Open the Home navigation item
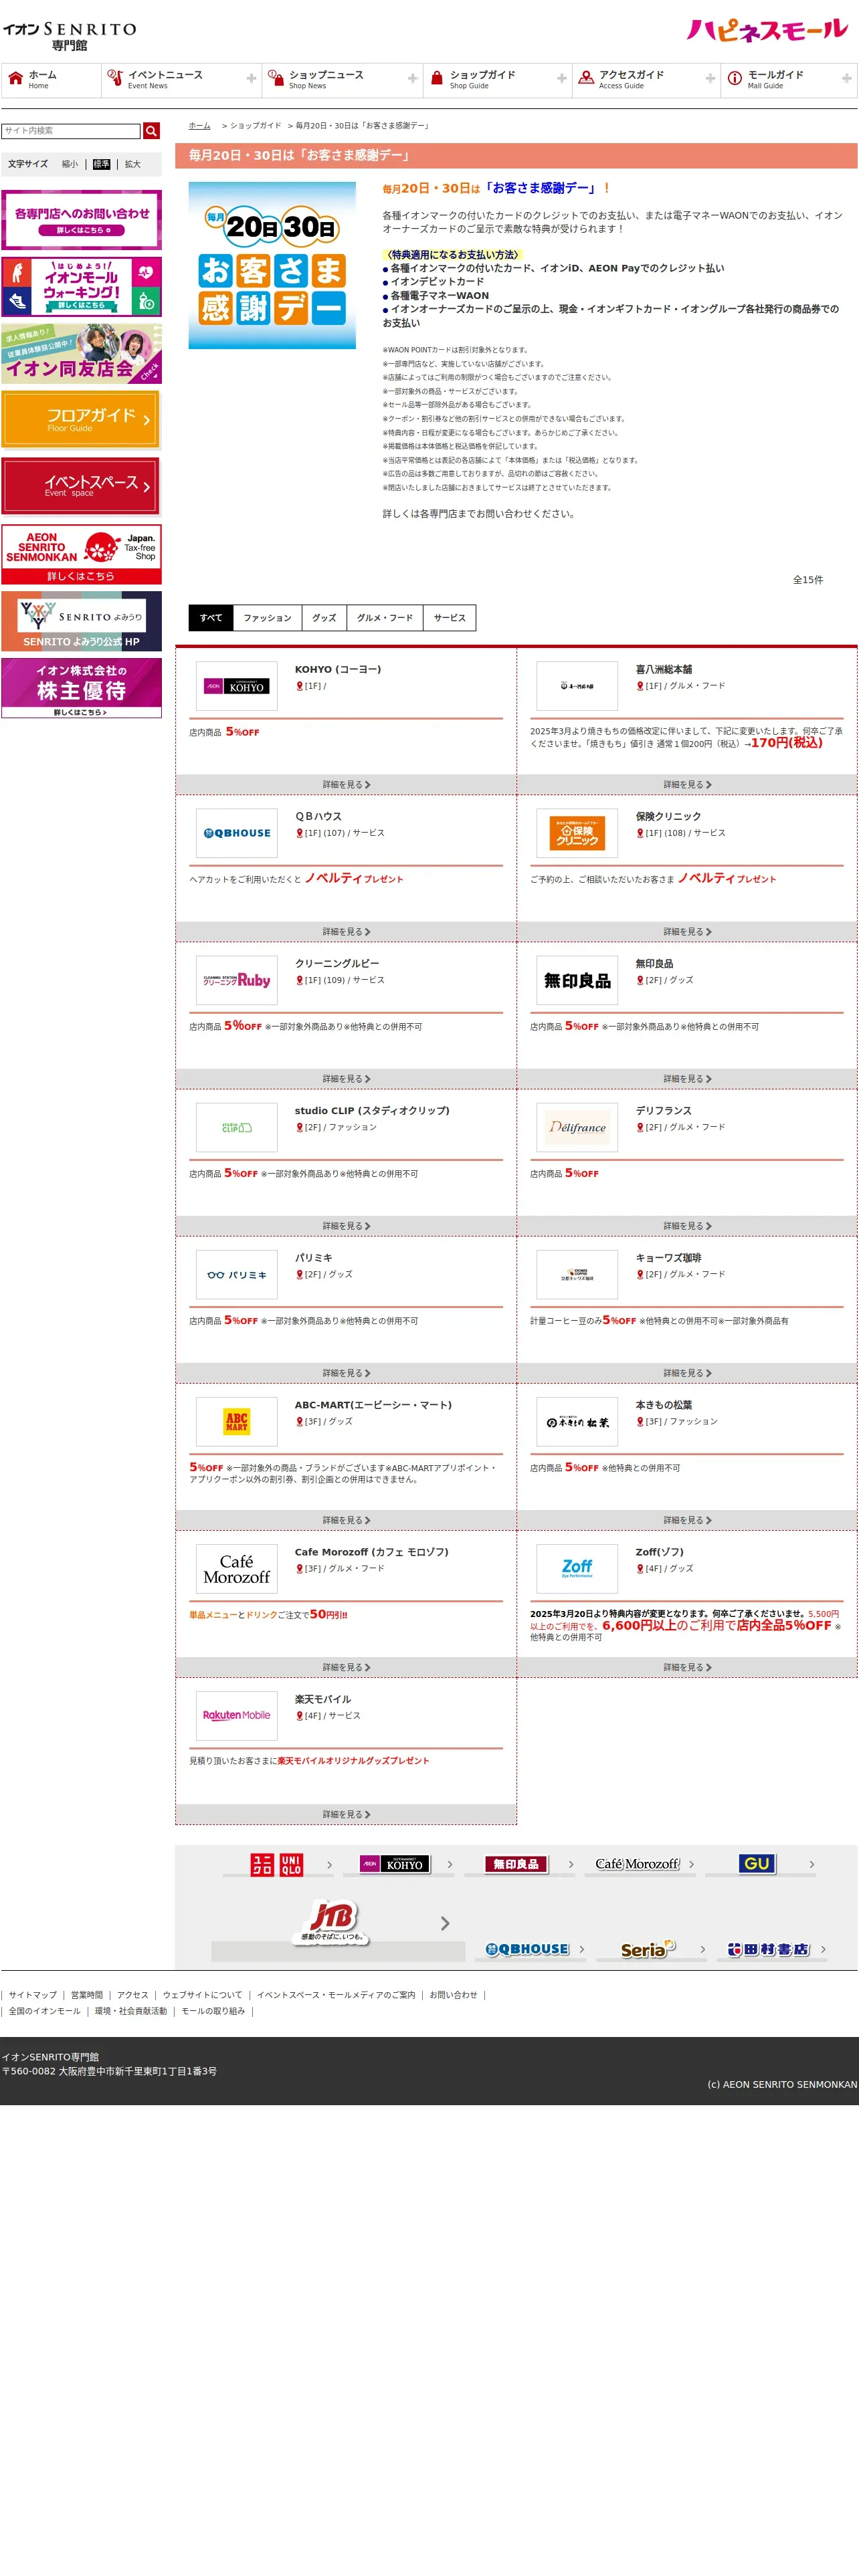 click(51, 80)
